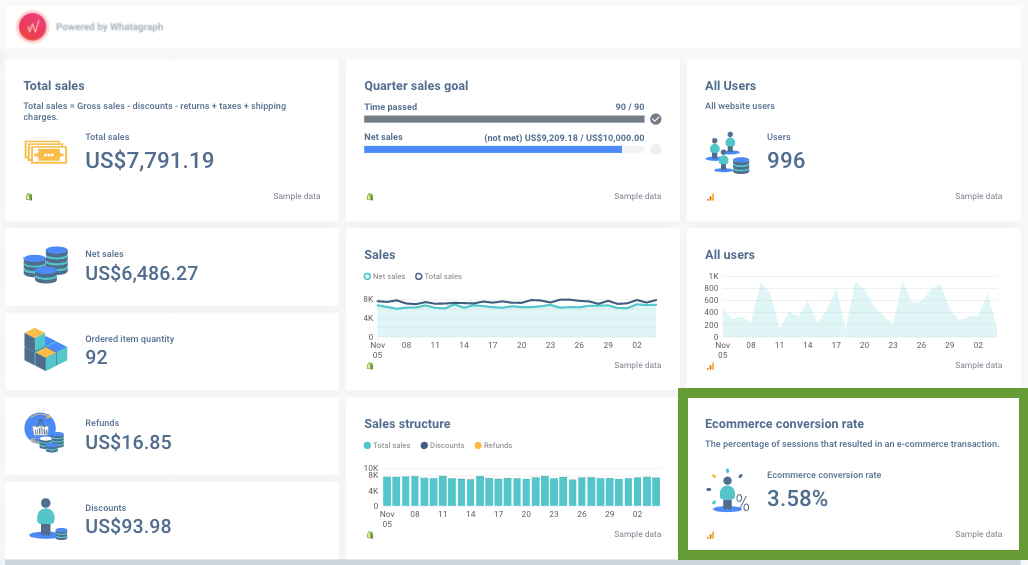This screenshot has width=1028, height=565.
Task: Click the Net sales unmet goal circle indicator
Action: tap(656, 149)
